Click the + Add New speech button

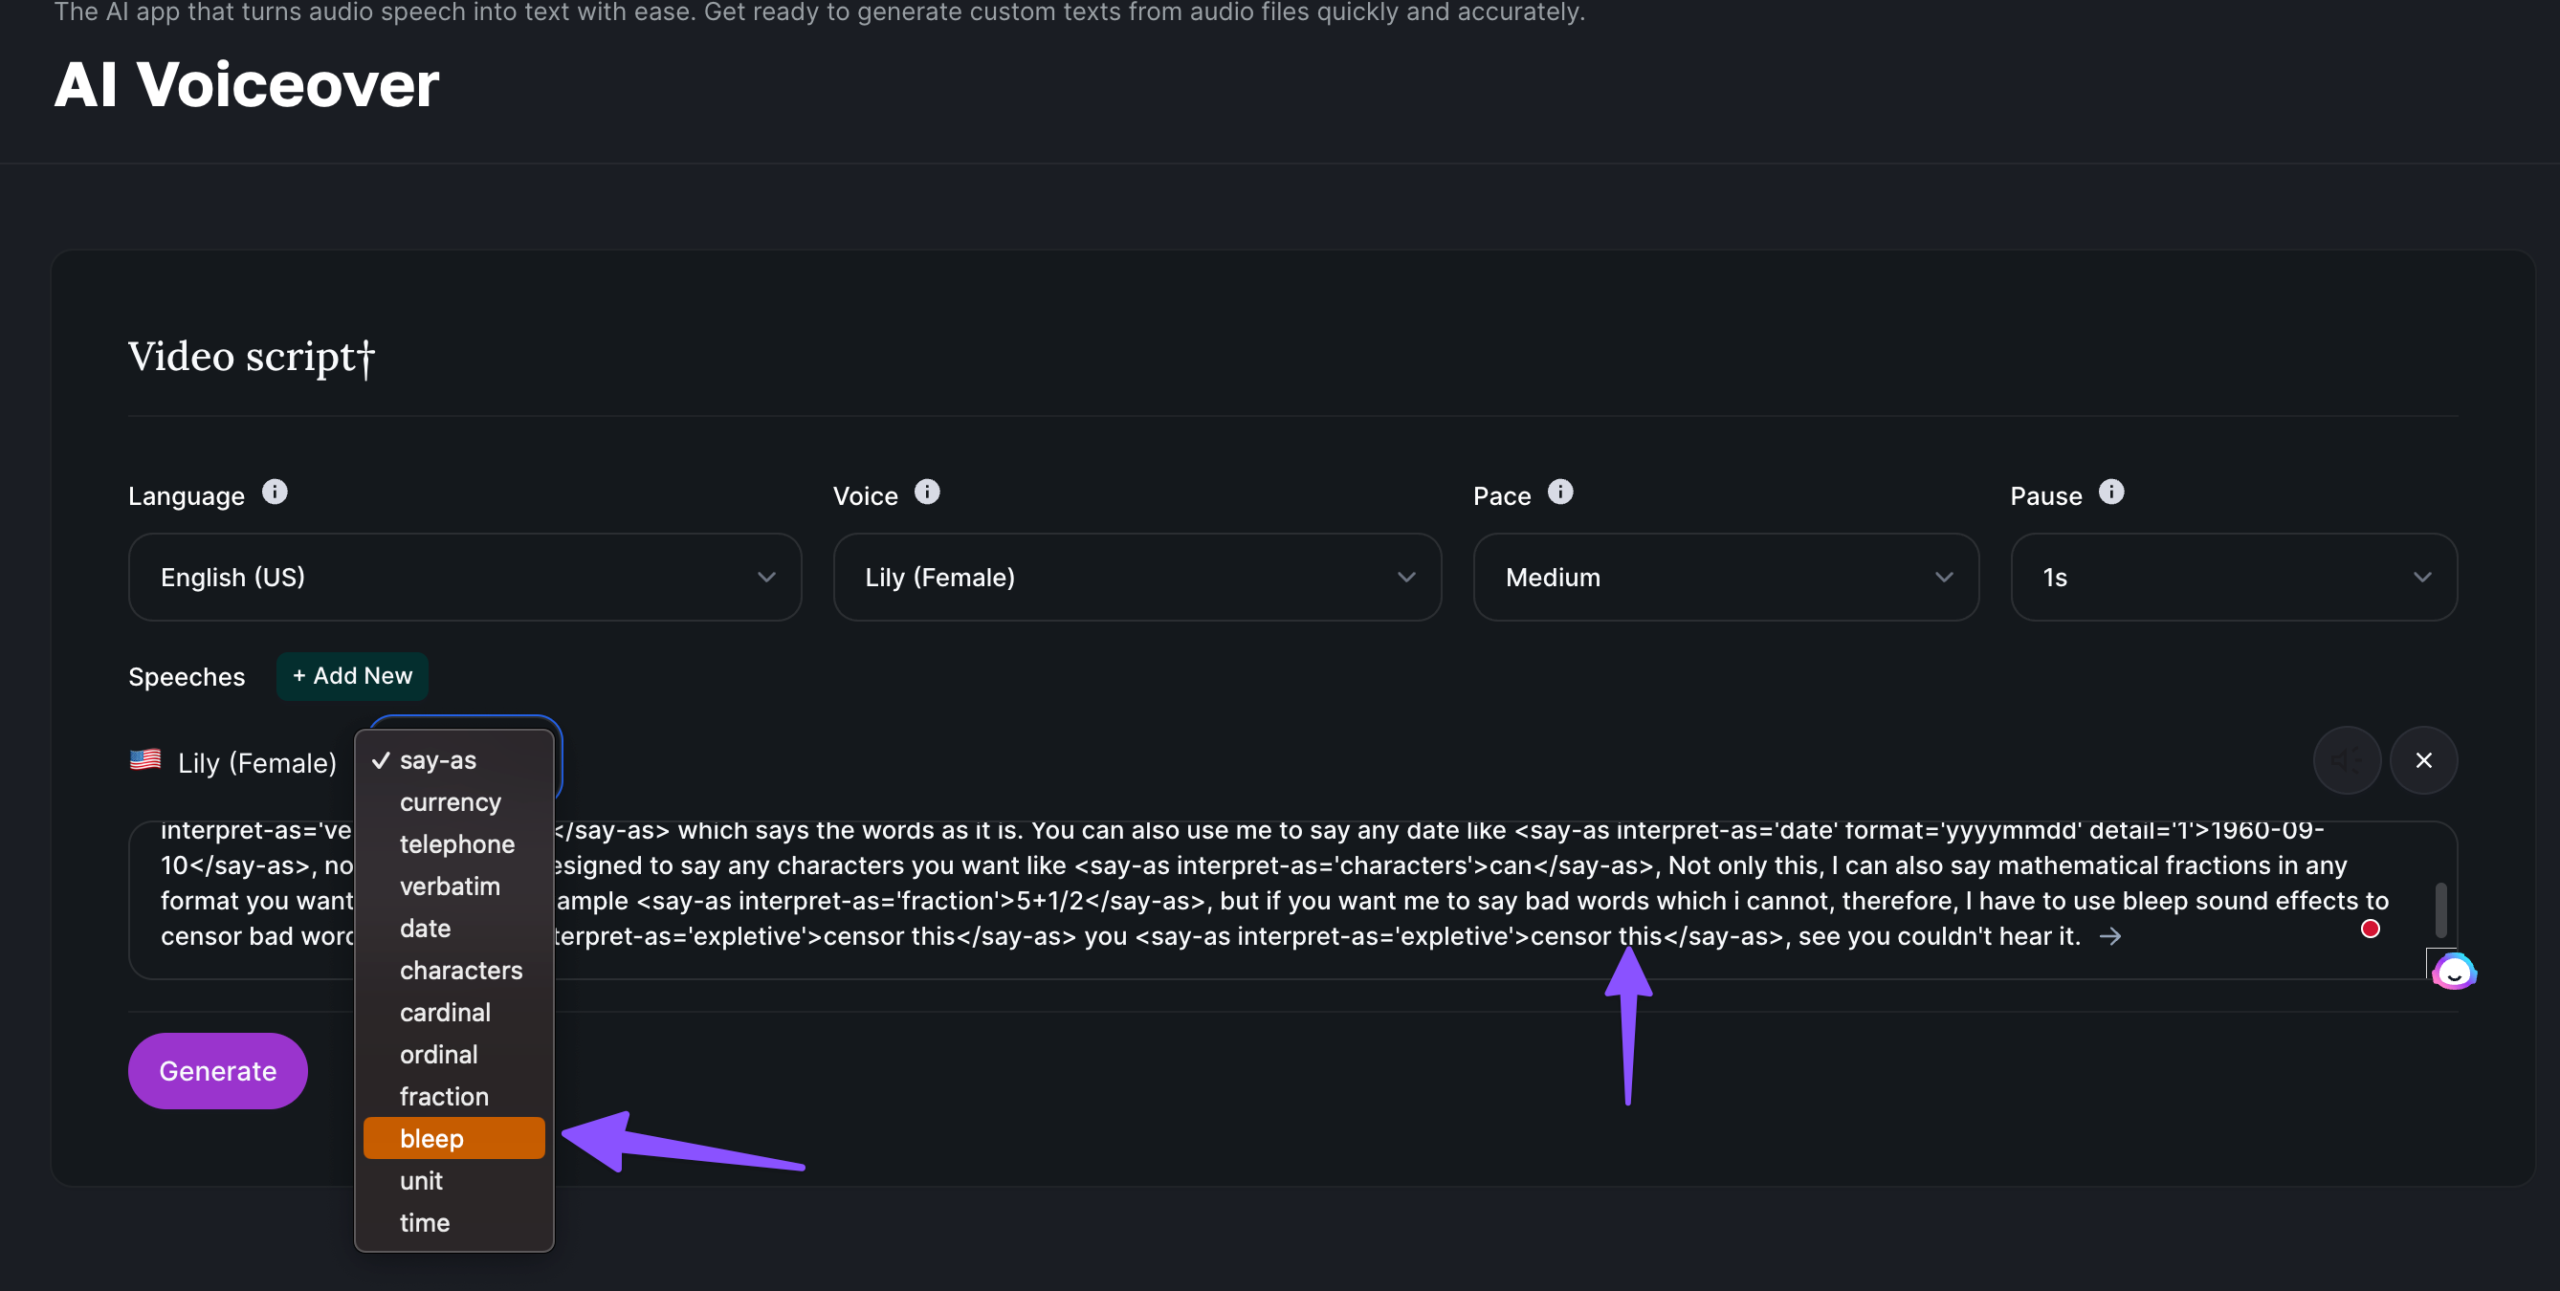tap(352, 676)
